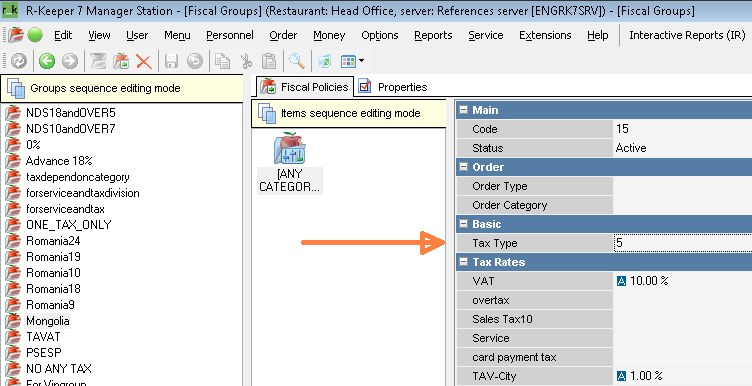This screenshot has height=386, width=752.
Task: Collapse the Main section
Action: [463, 110]
